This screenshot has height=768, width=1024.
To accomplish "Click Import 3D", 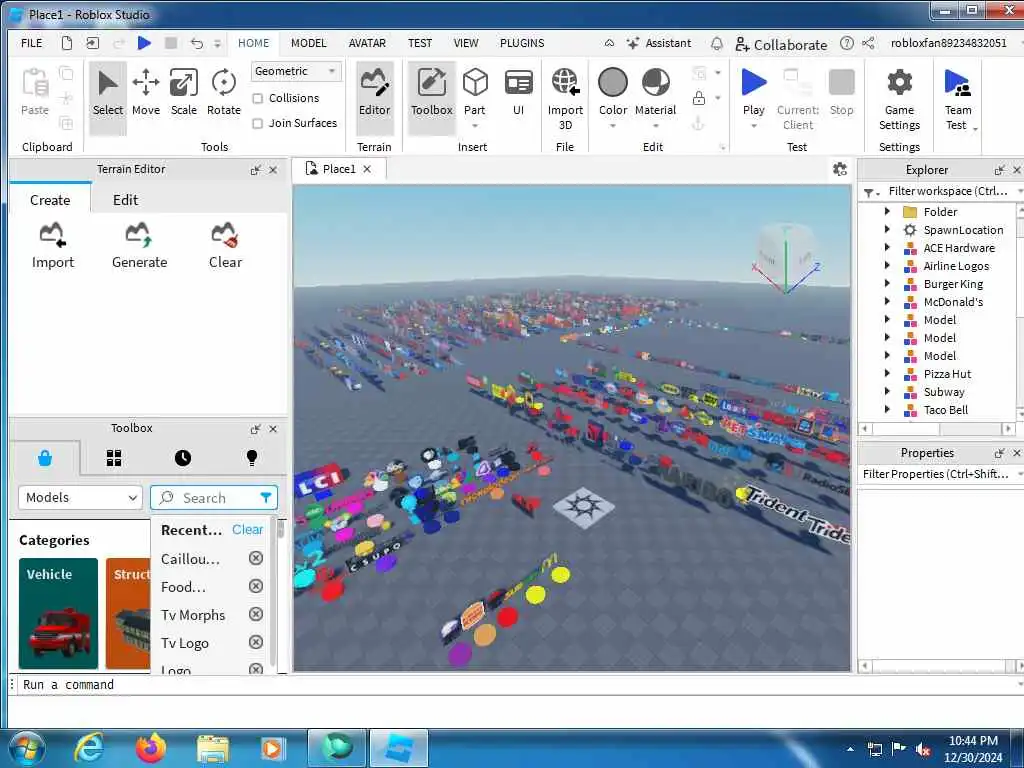I will (565, 99).
